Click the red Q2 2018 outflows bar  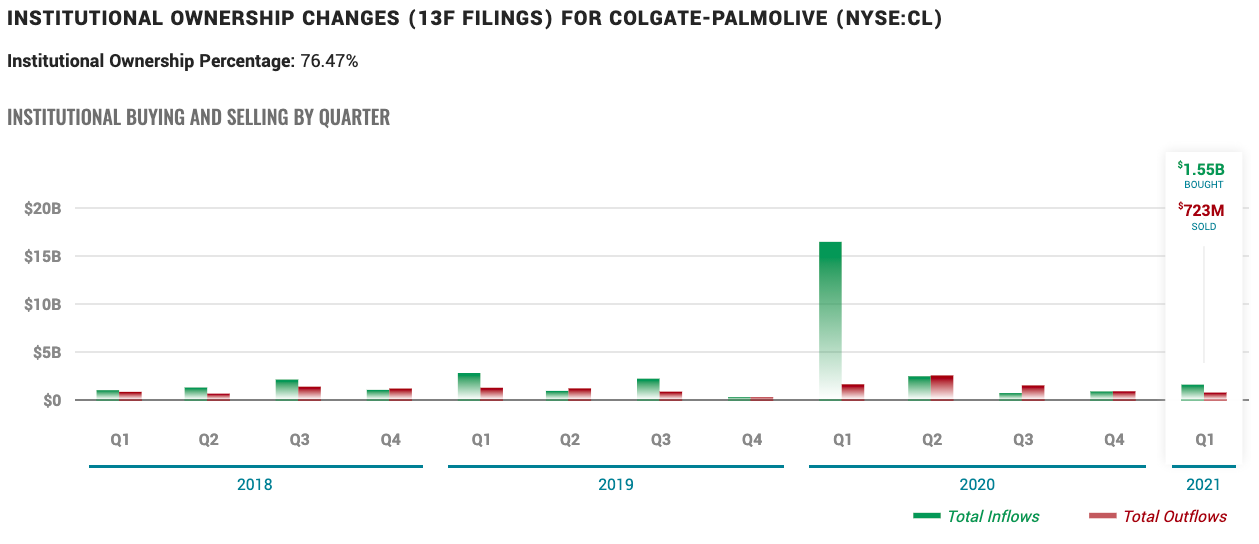click(219, 397)
